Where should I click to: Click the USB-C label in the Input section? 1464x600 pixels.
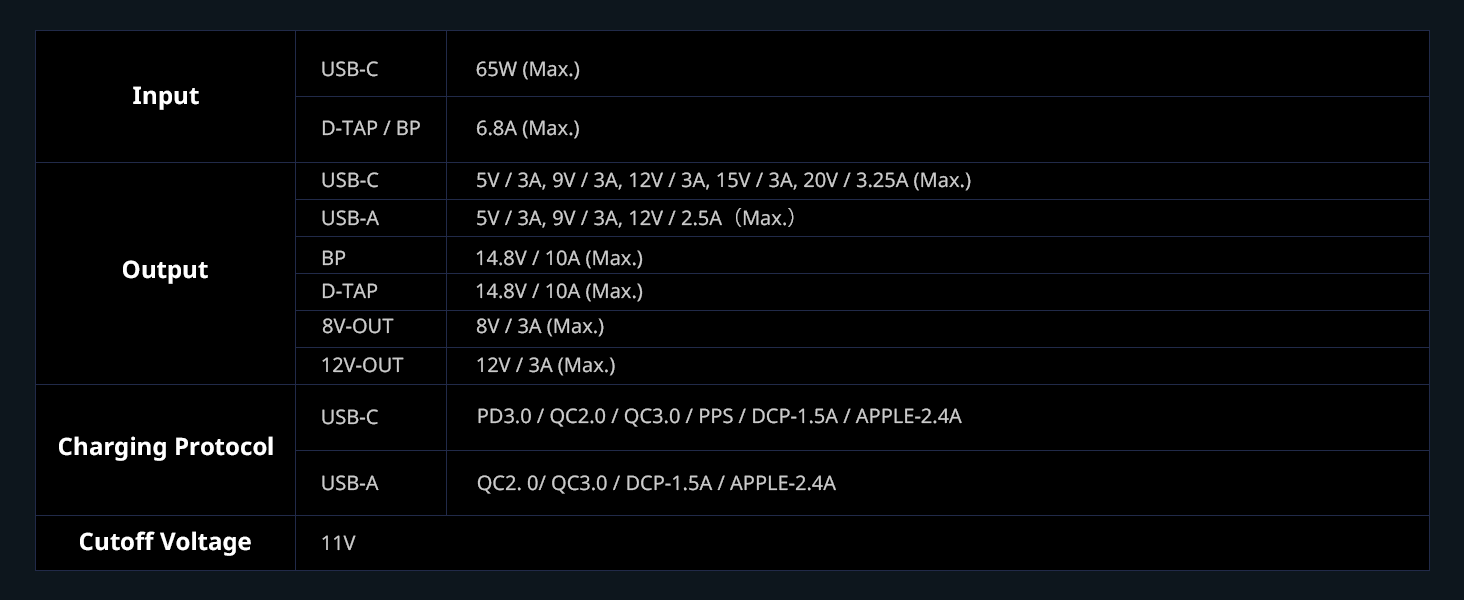349,69
